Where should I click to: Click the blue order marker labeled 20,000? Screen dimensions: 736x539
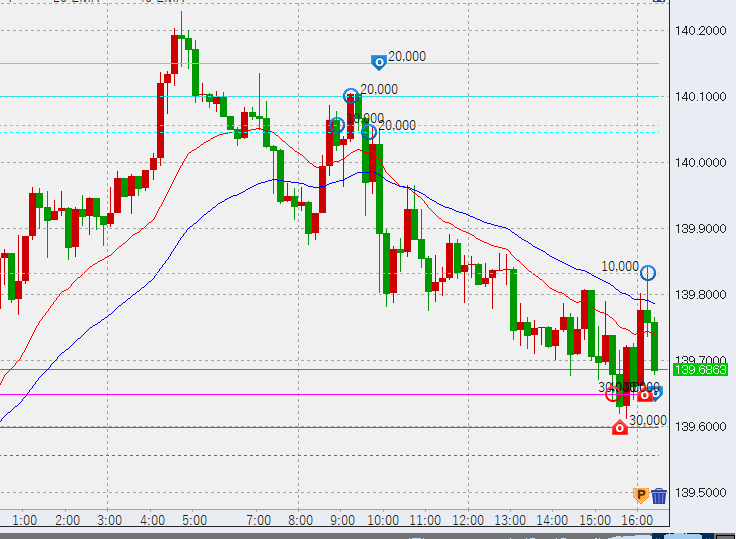click(379, 62)
